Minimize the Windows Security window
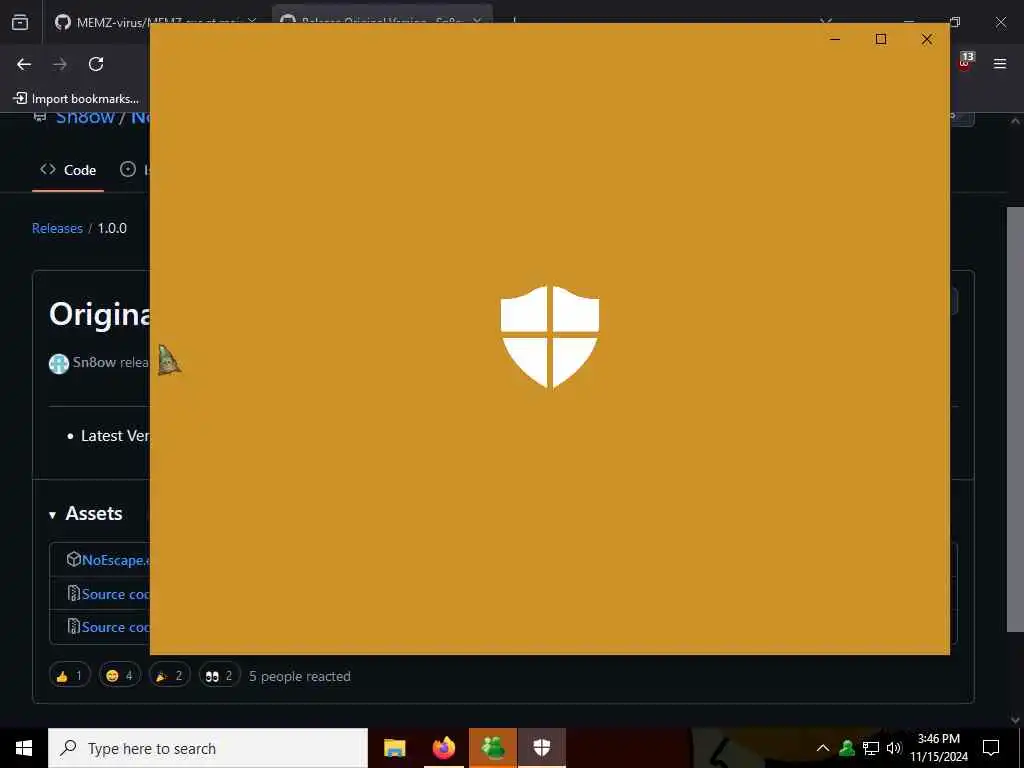Image resolution: width=1024 pixels, height=768 pixels. [835, 39]
